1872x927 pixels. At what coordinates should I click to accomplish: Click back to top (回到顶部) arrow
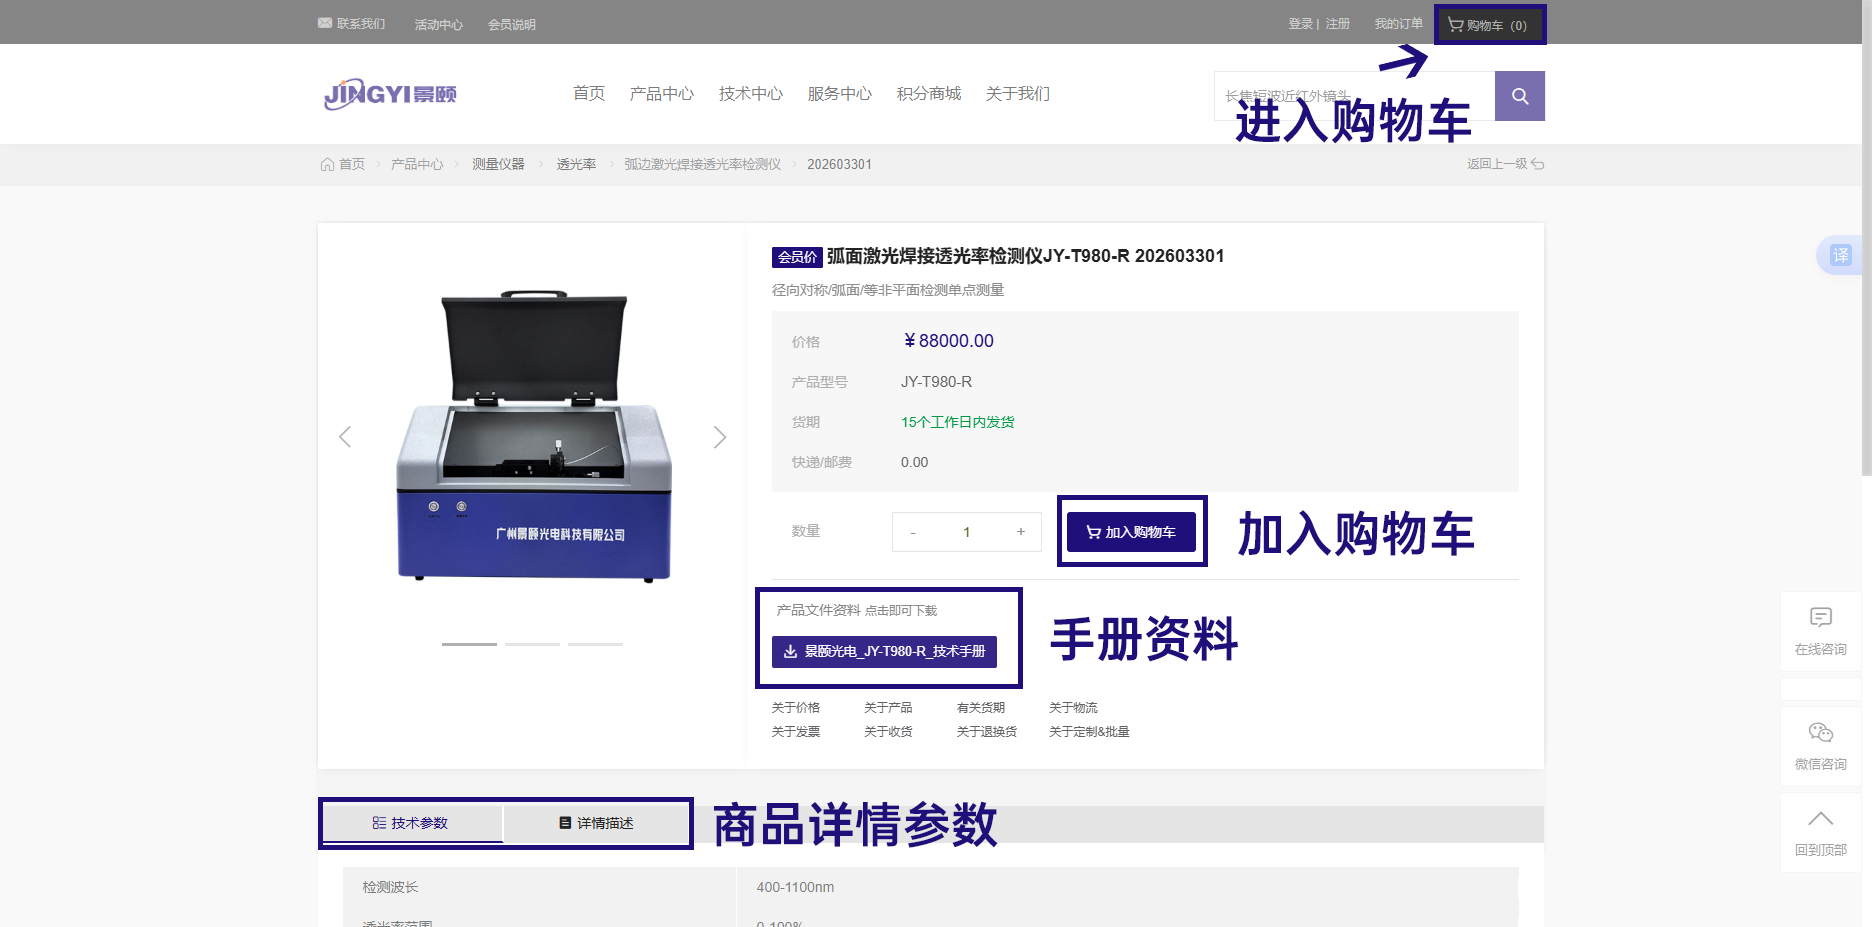pos(1820,832)
